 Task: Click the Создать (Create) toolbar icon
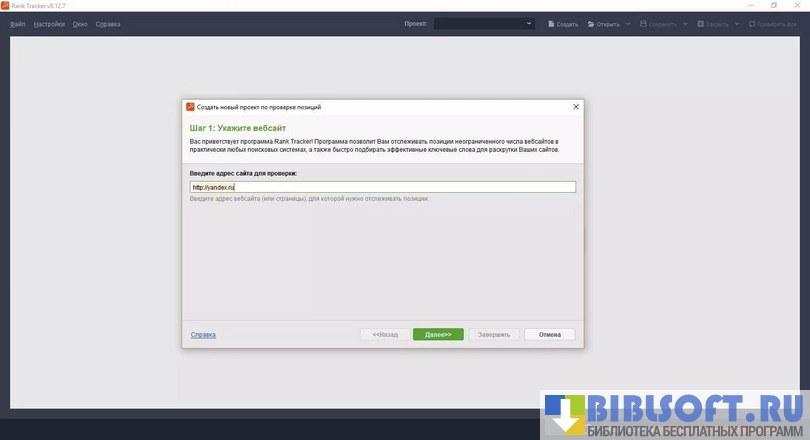click(551, 23)
